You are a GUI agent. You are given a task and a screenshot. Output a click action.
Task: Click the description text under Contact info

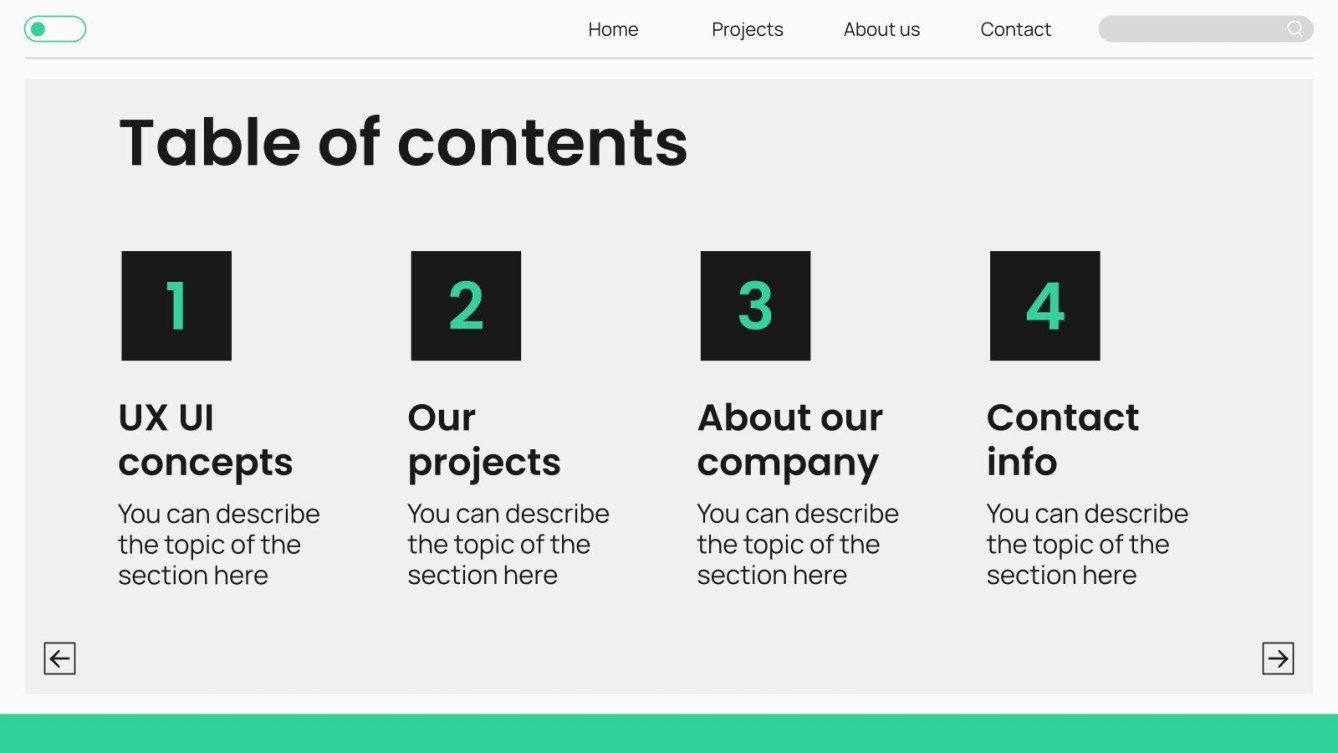click(x=1088, y=544)
